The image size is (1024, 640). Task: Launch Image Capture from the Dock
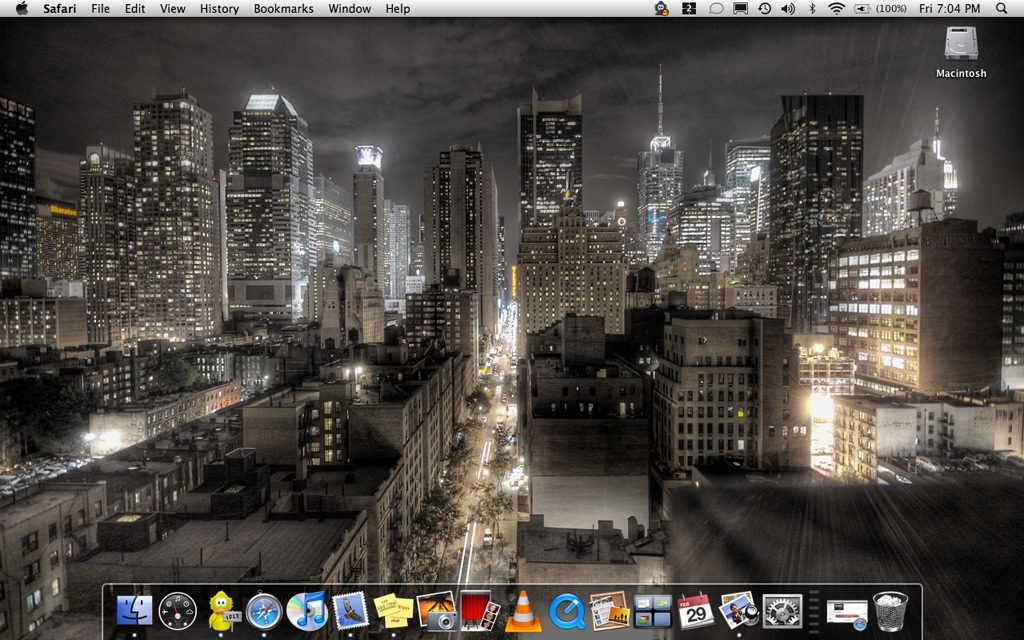point(437,611)
